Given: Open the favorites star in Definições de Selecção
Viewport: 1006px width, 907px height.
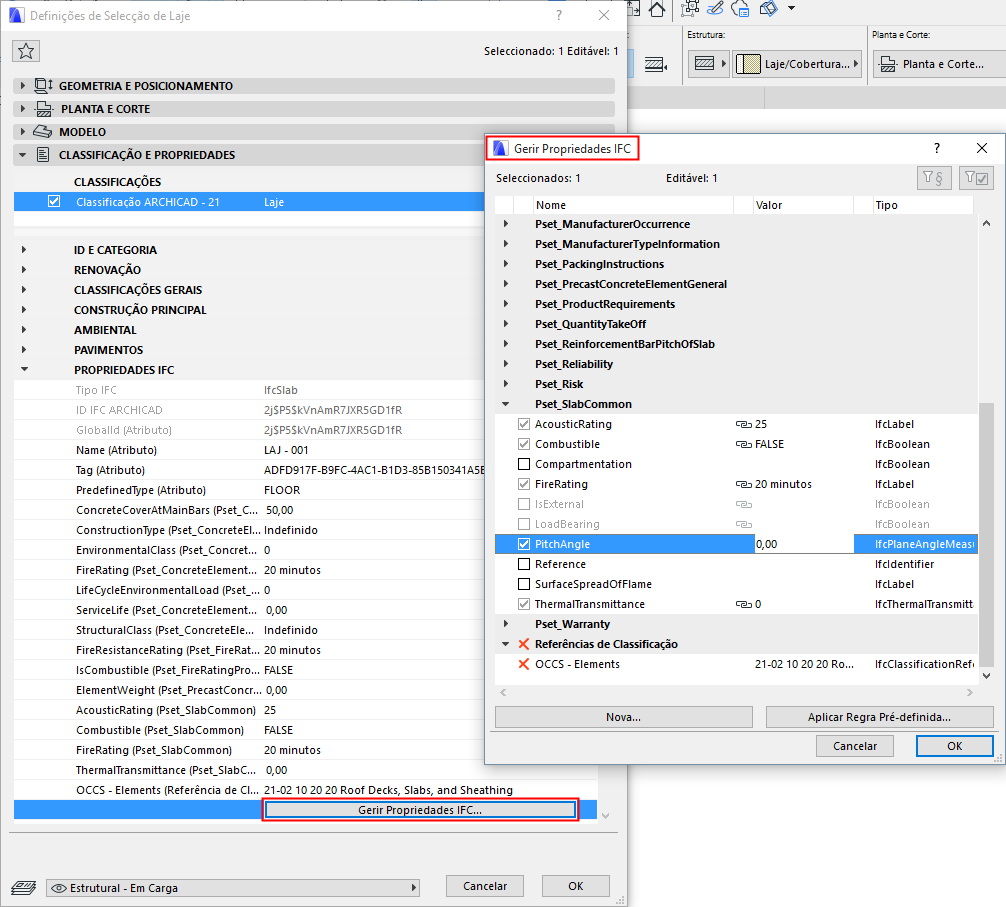Looking at the screenshot, I should click(26, 50).
